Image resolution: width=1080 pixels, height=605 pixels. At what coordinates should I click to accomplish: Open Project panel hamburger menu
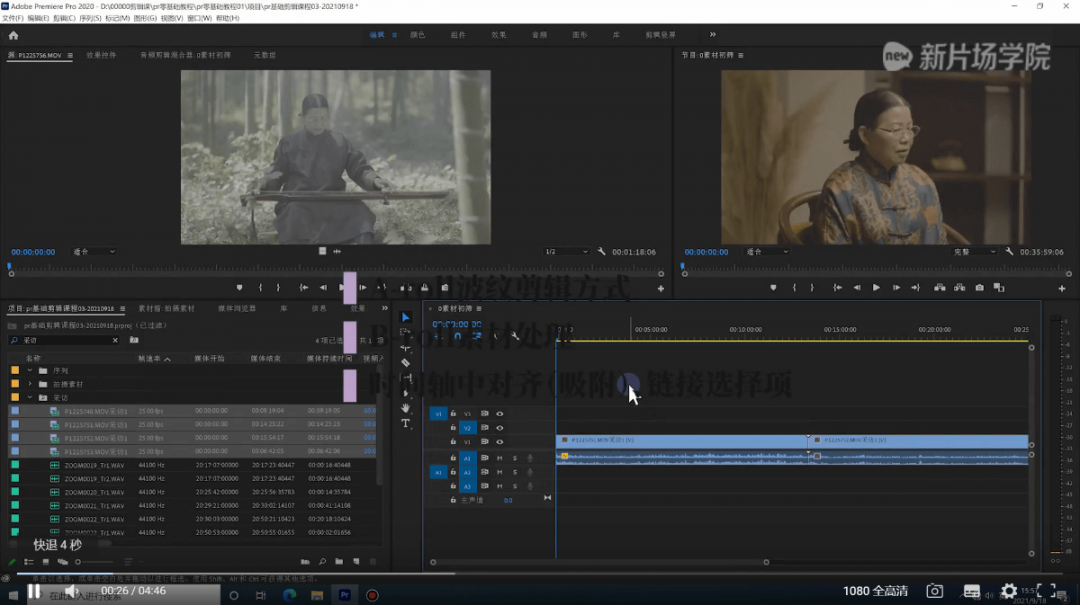[x=123, y=309]
